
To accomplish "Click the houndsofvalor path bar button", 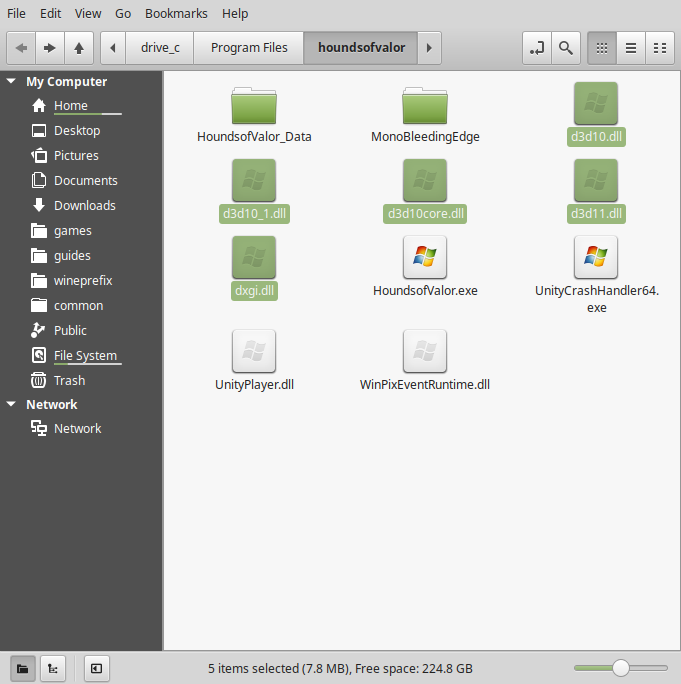I will (361, 48).
